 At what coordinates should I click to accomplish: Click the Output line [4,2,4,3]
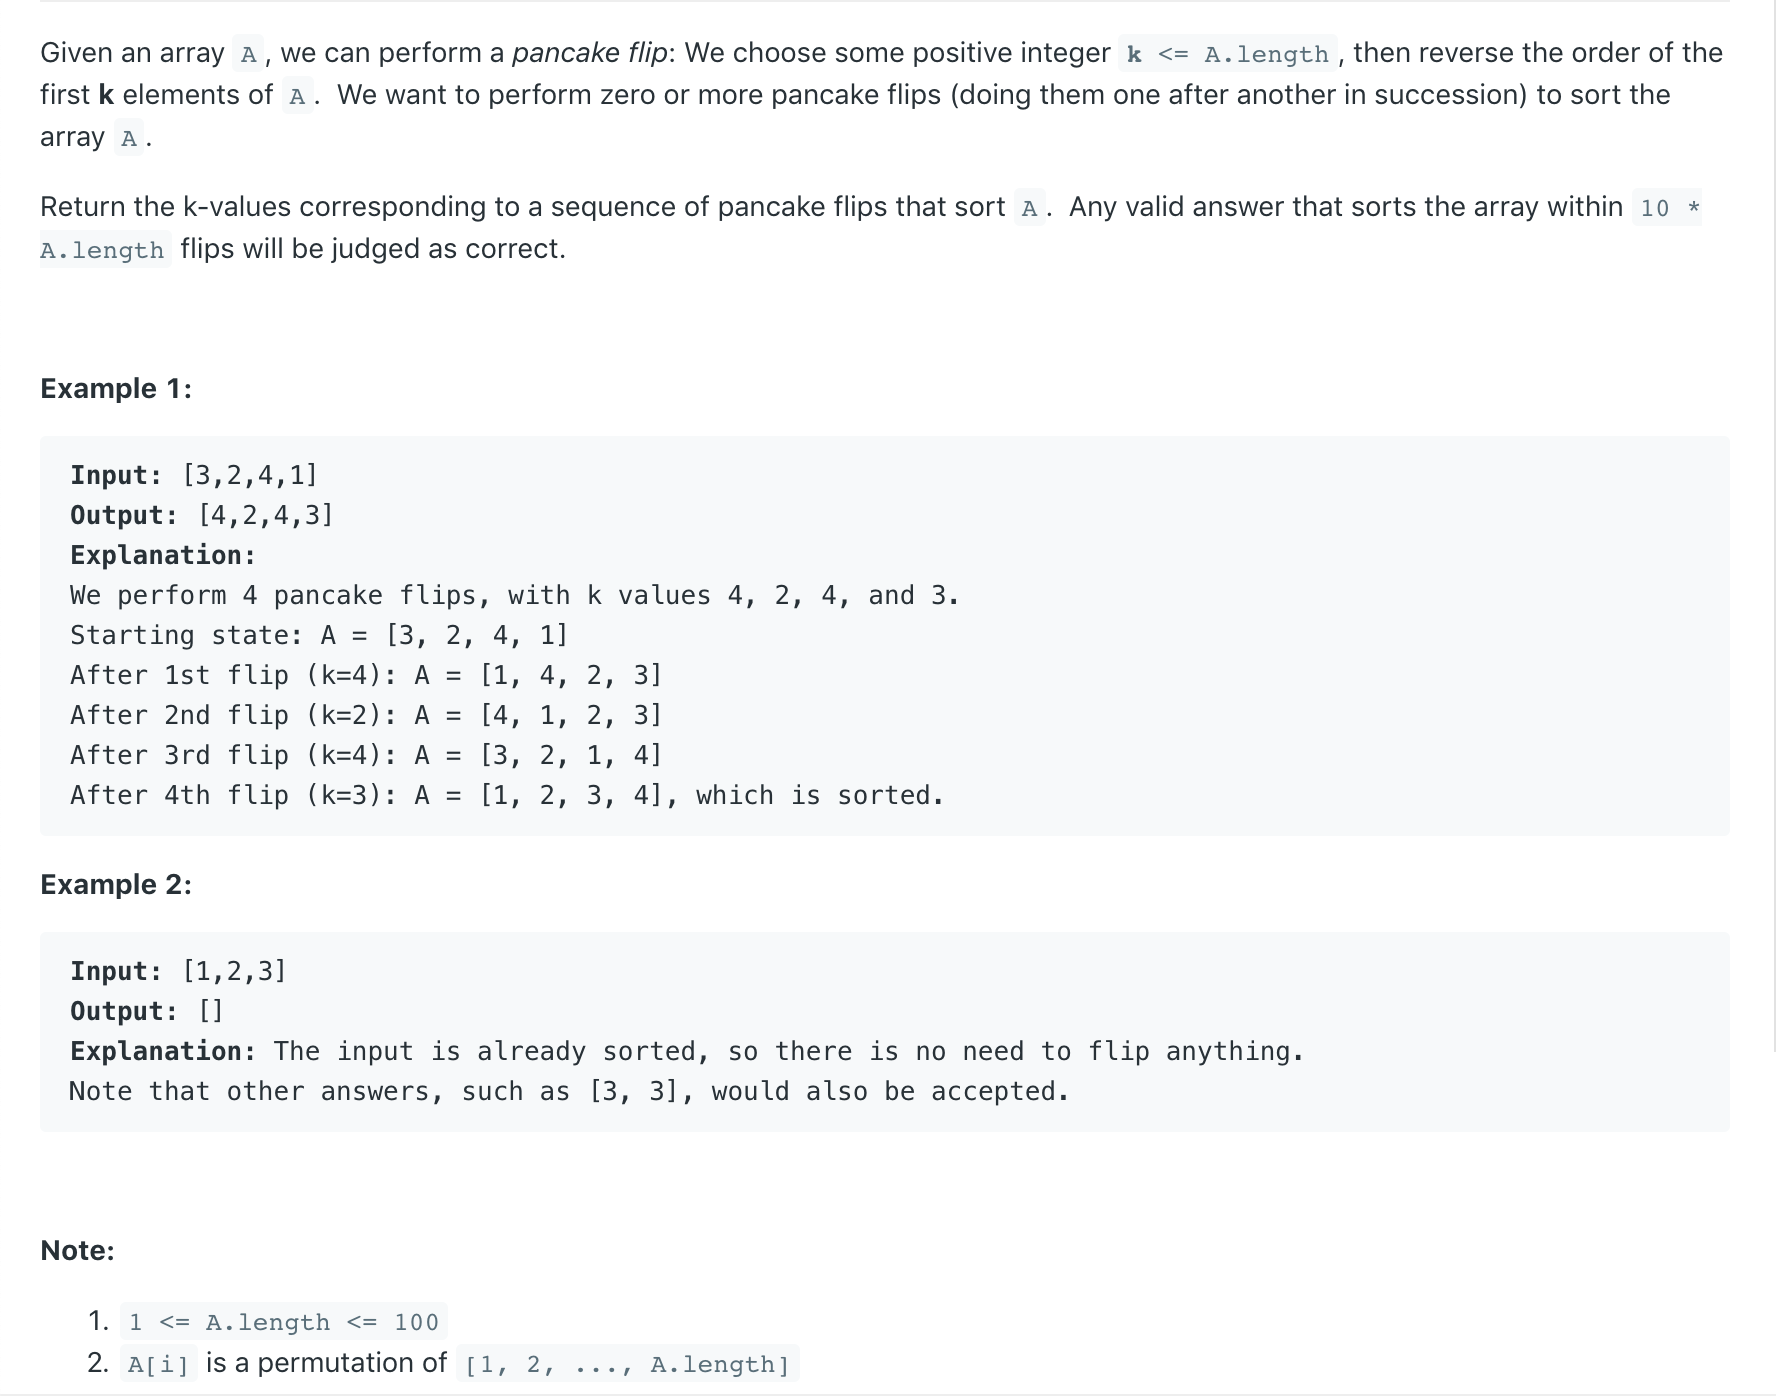(202, 515)
